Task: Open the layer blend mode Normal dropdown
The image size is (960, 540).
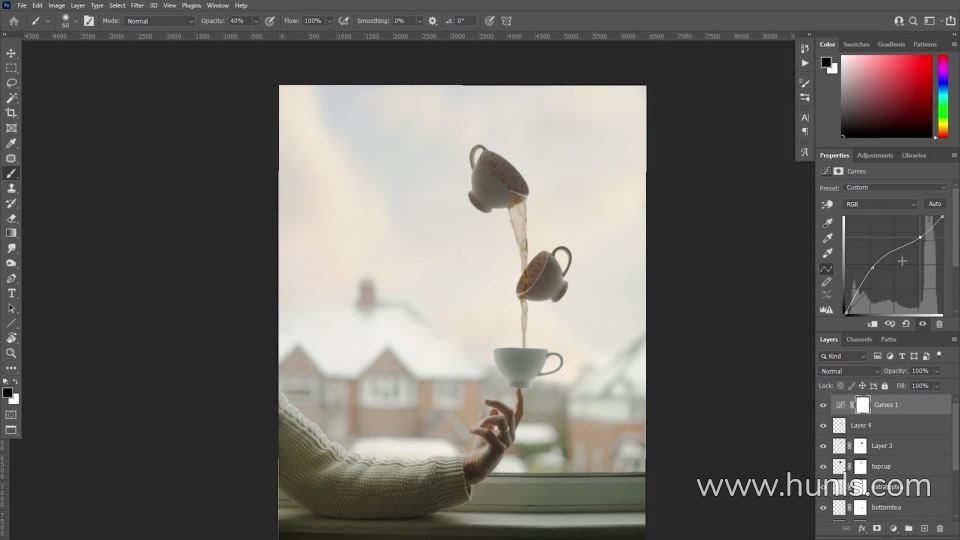Action: click(850, 371)
